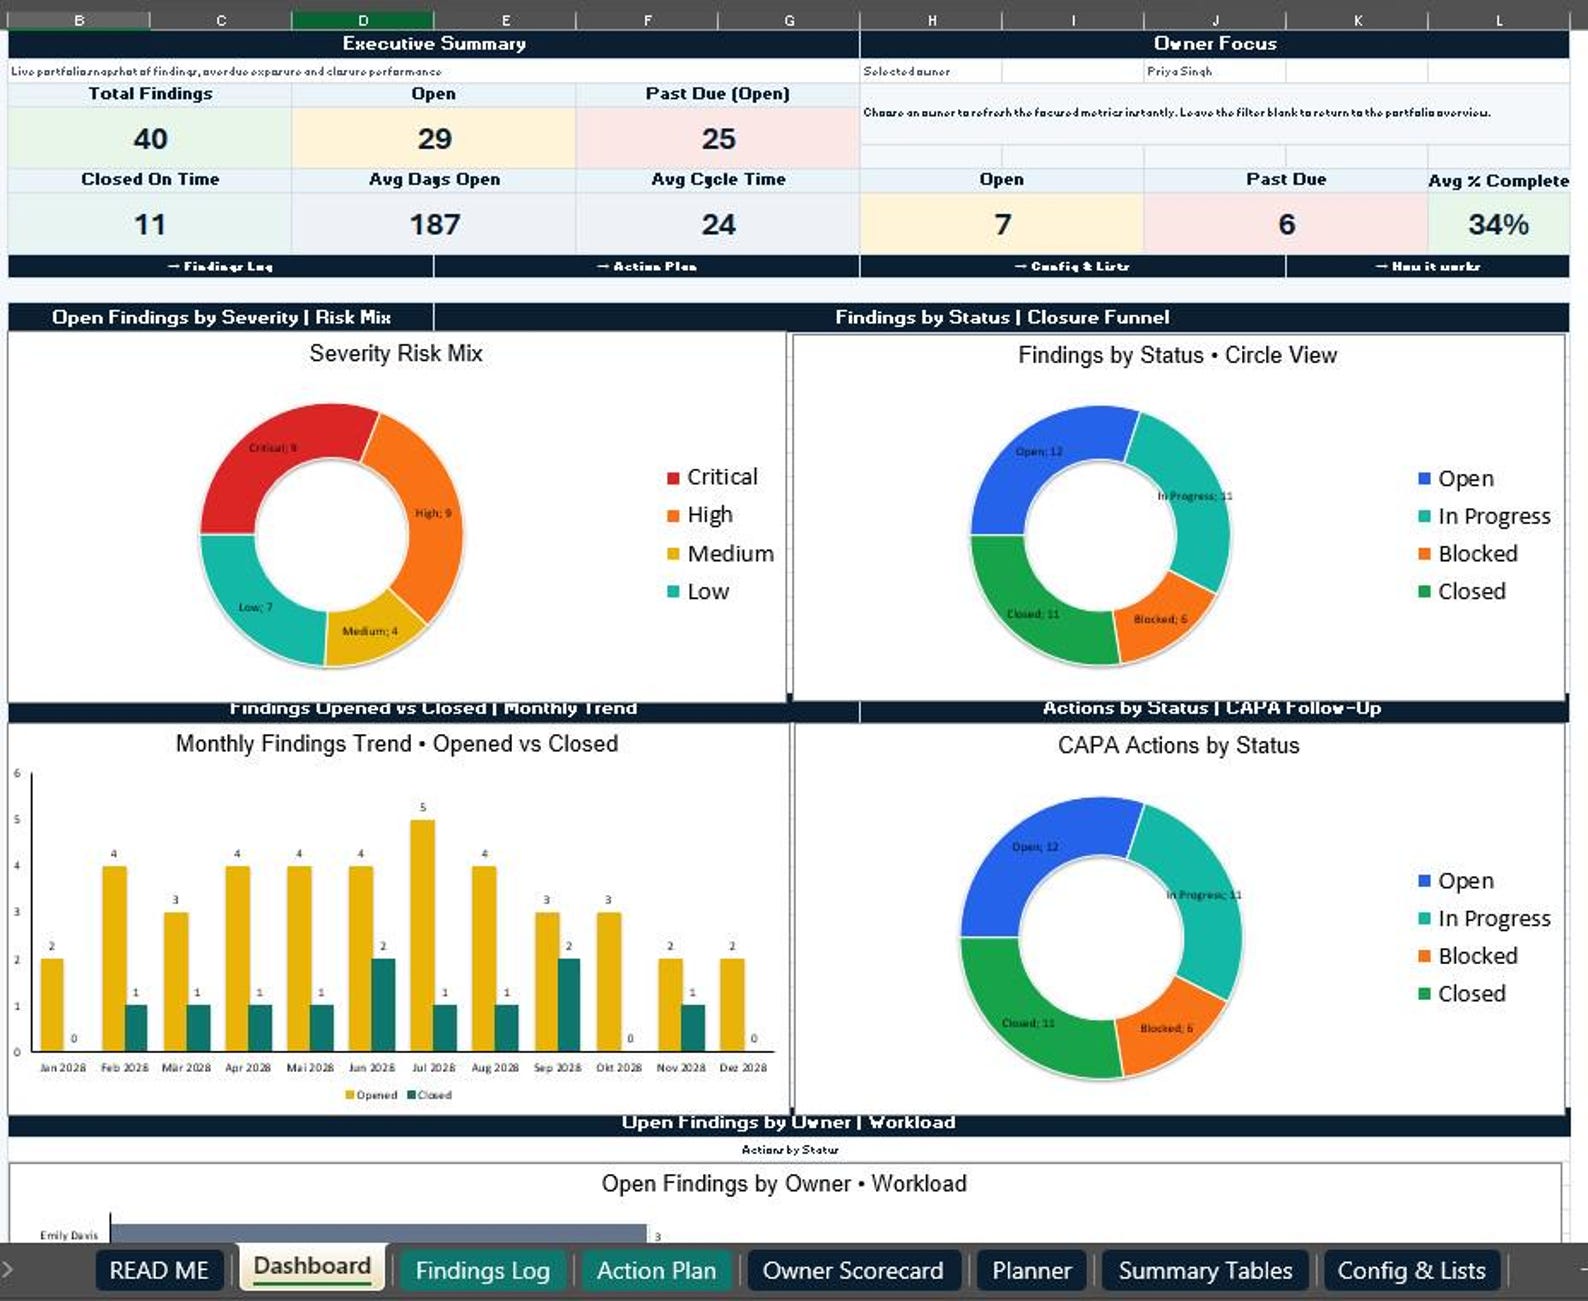Select the Config & Lists sheet tab
This screenshot has height=1301, width=1588.
coord(1411,1270)
